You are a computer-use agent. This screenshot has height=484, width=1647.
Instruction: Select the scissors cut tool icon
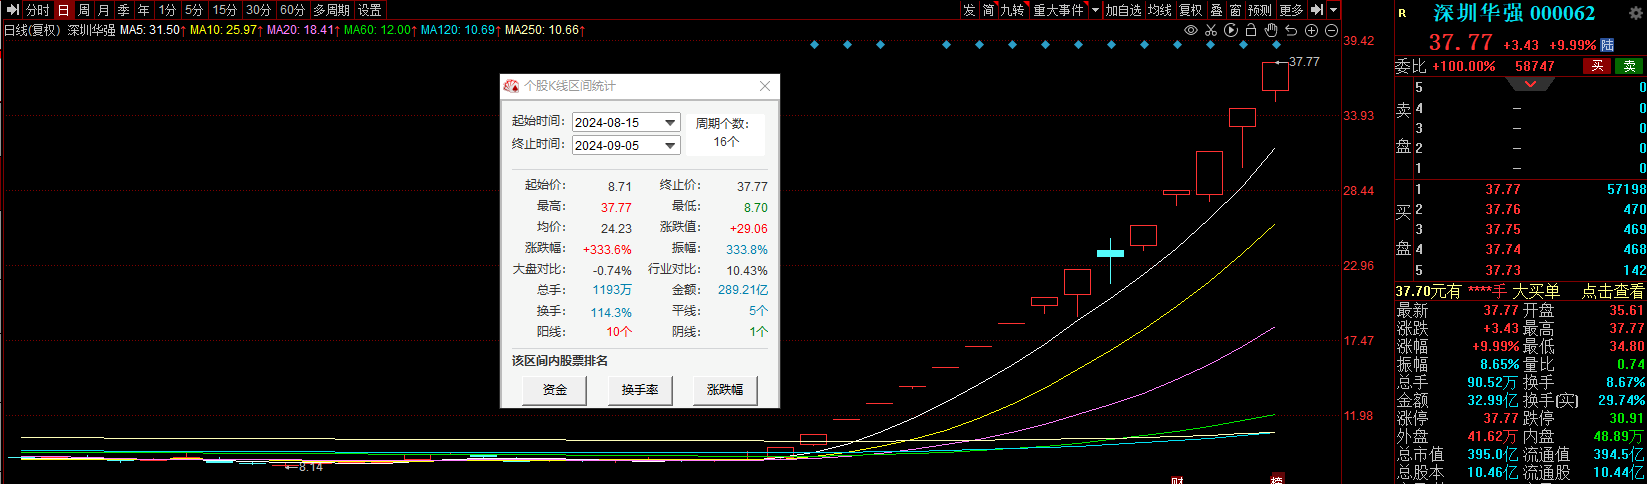(1211, 30)
